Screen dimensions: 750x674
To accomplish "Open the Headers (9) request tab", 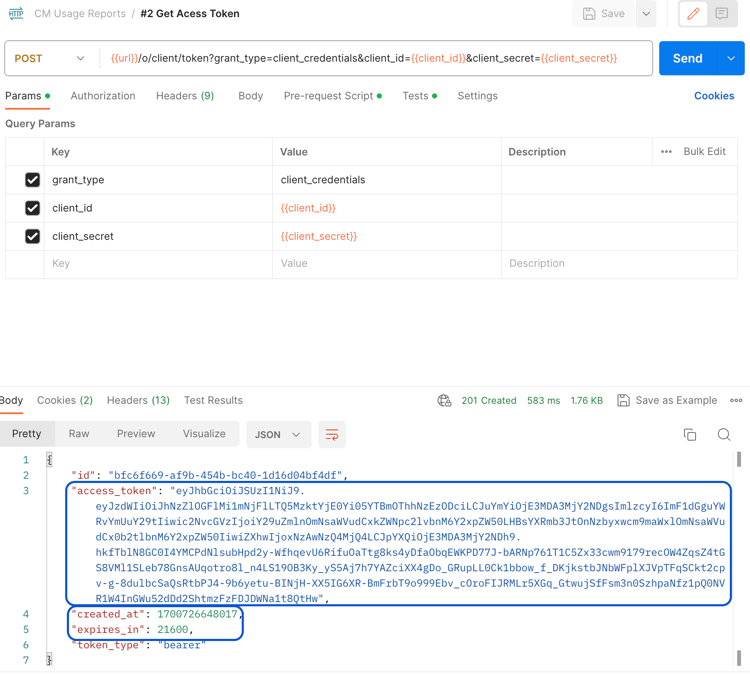I will (185, 96).
